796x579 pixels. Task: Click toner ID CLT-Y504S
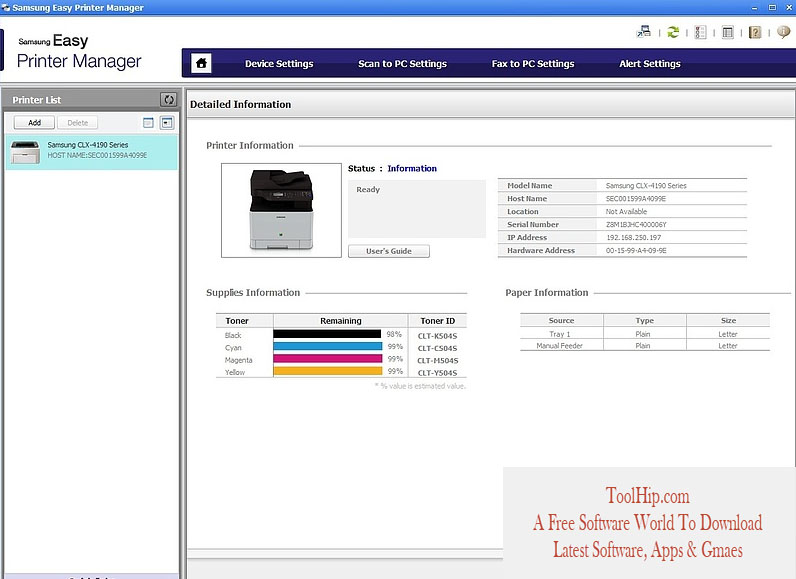(x=437, y=372)
